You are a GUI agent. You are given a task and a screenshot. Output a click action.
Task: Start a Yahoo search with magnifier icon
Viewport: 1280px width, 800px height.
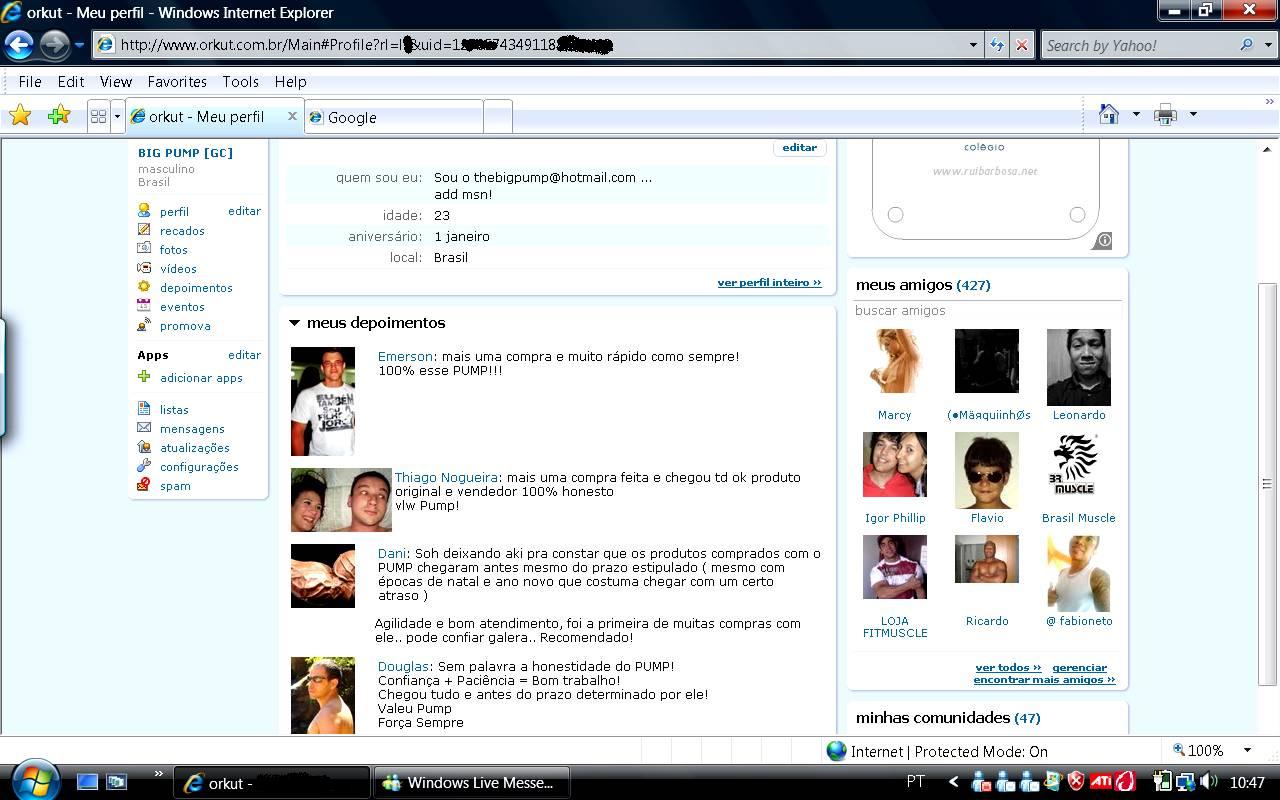1246,45
